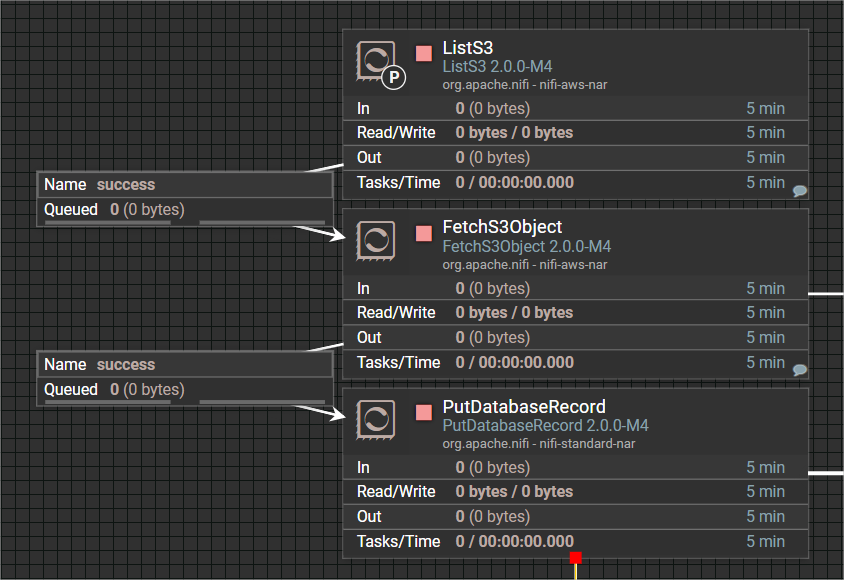Click the 5 min label on FetchS3Object Read/Write row
The image size is (844, 580).
[x=766, y=312]
